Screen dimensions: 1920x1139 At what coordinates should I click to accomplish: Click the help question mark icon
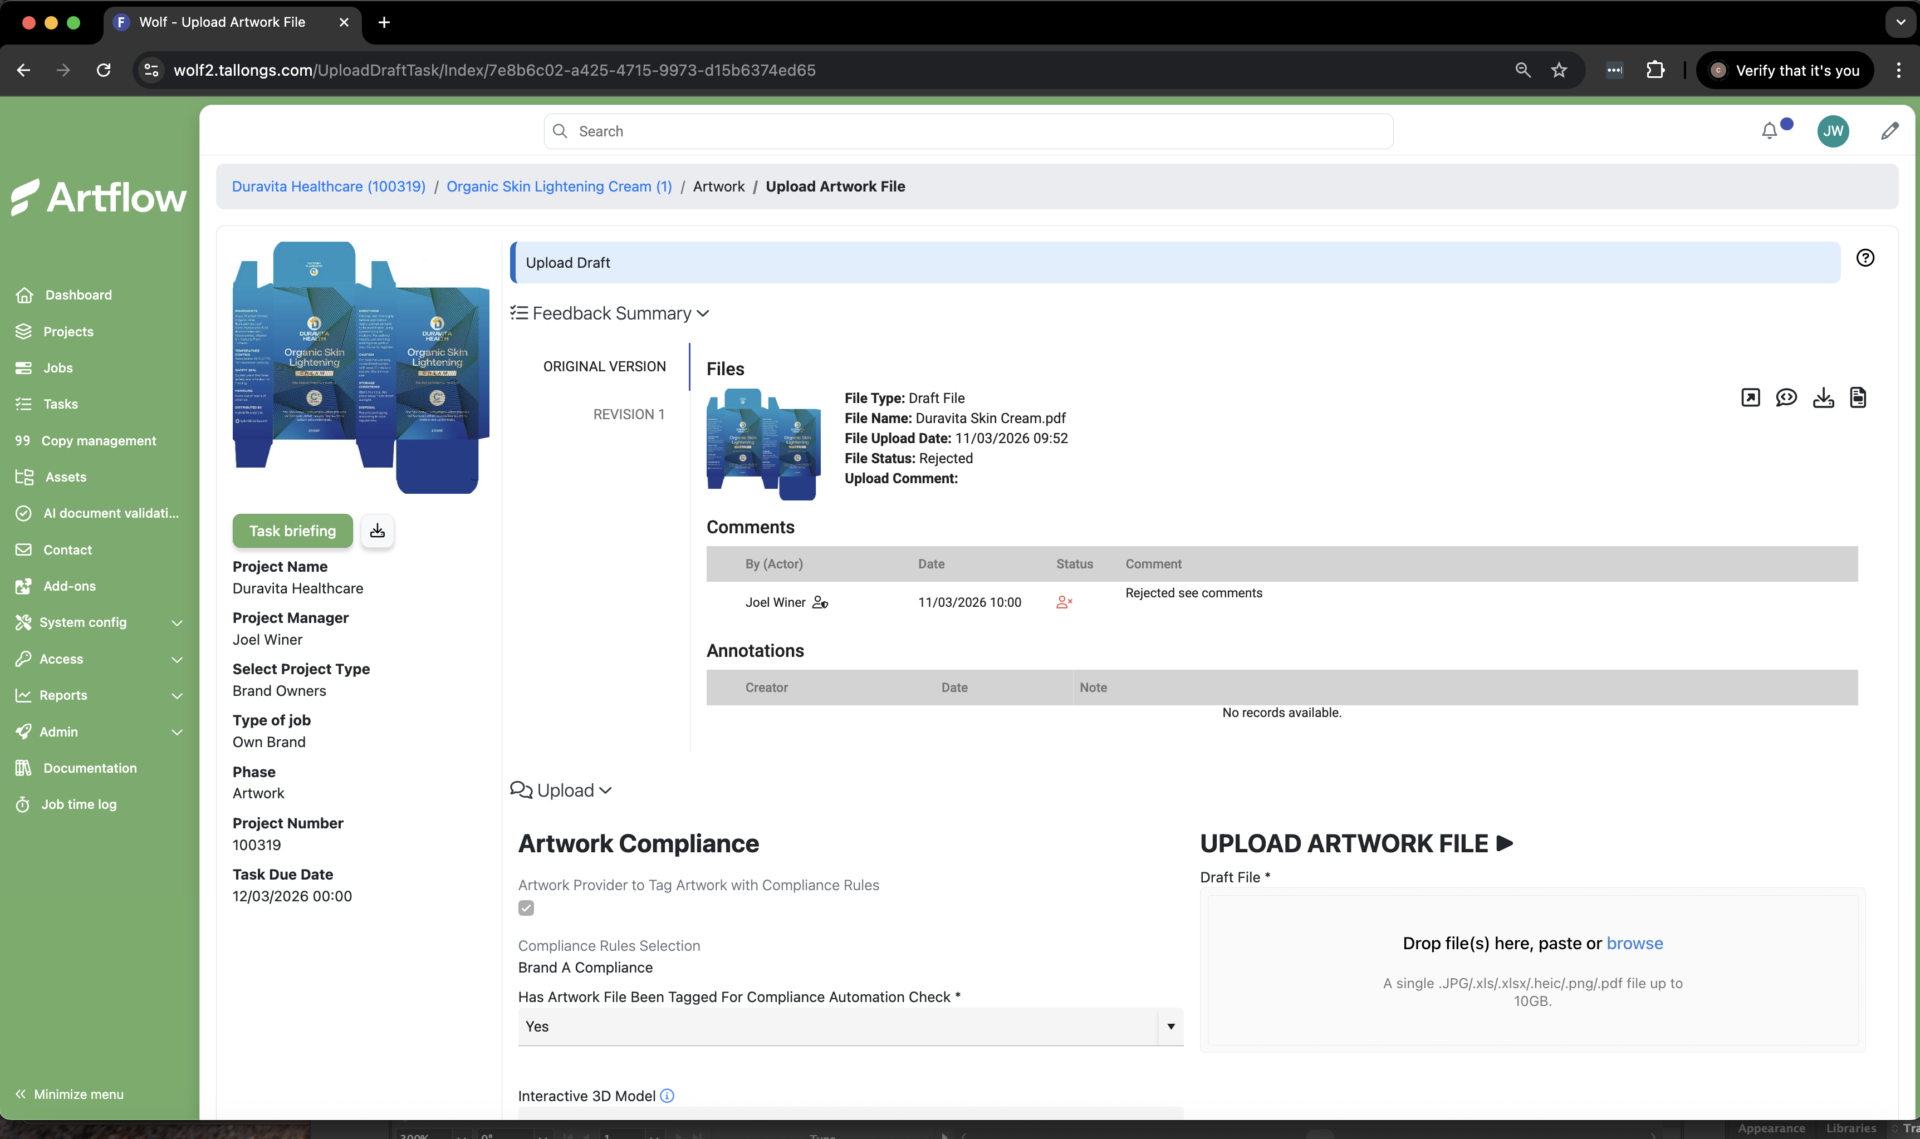point(1865,258)
